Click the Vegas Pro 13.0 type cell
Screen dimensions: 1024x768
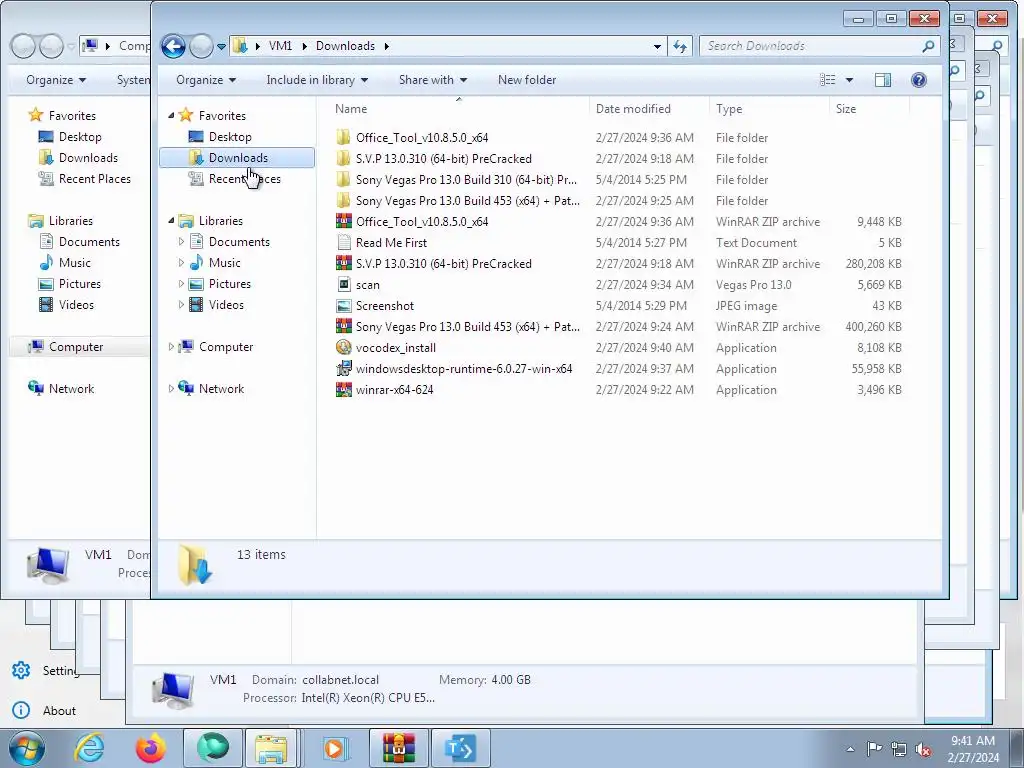[754, 285]
